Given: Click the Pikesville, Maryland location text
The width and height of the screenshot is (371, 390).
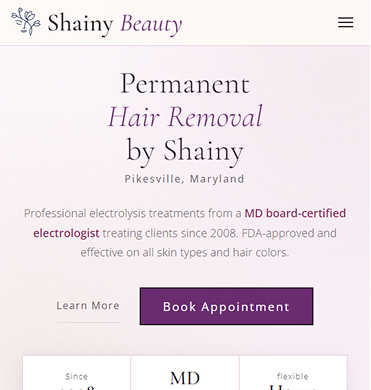Looking at the screenshot, I should [184, 179].
